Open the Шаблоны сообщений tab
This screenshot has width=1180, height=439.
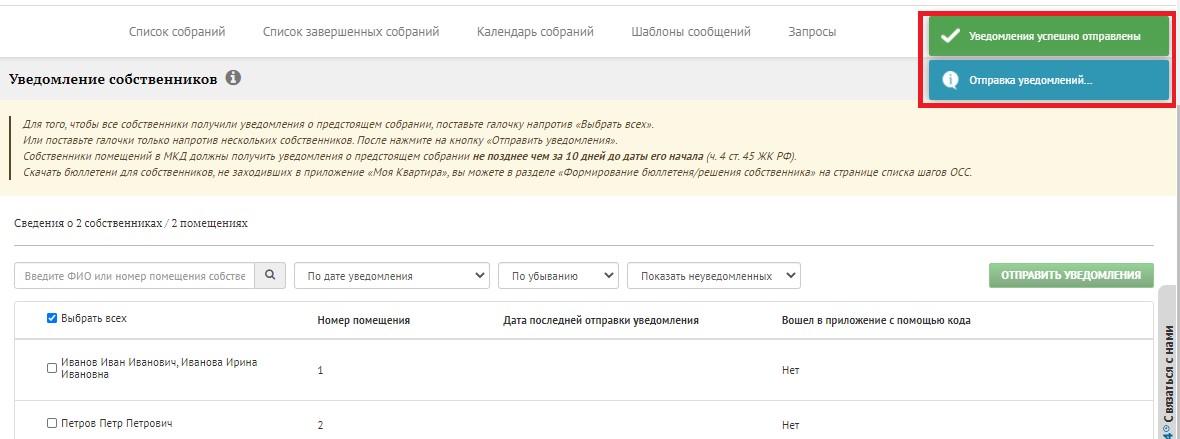691,32
